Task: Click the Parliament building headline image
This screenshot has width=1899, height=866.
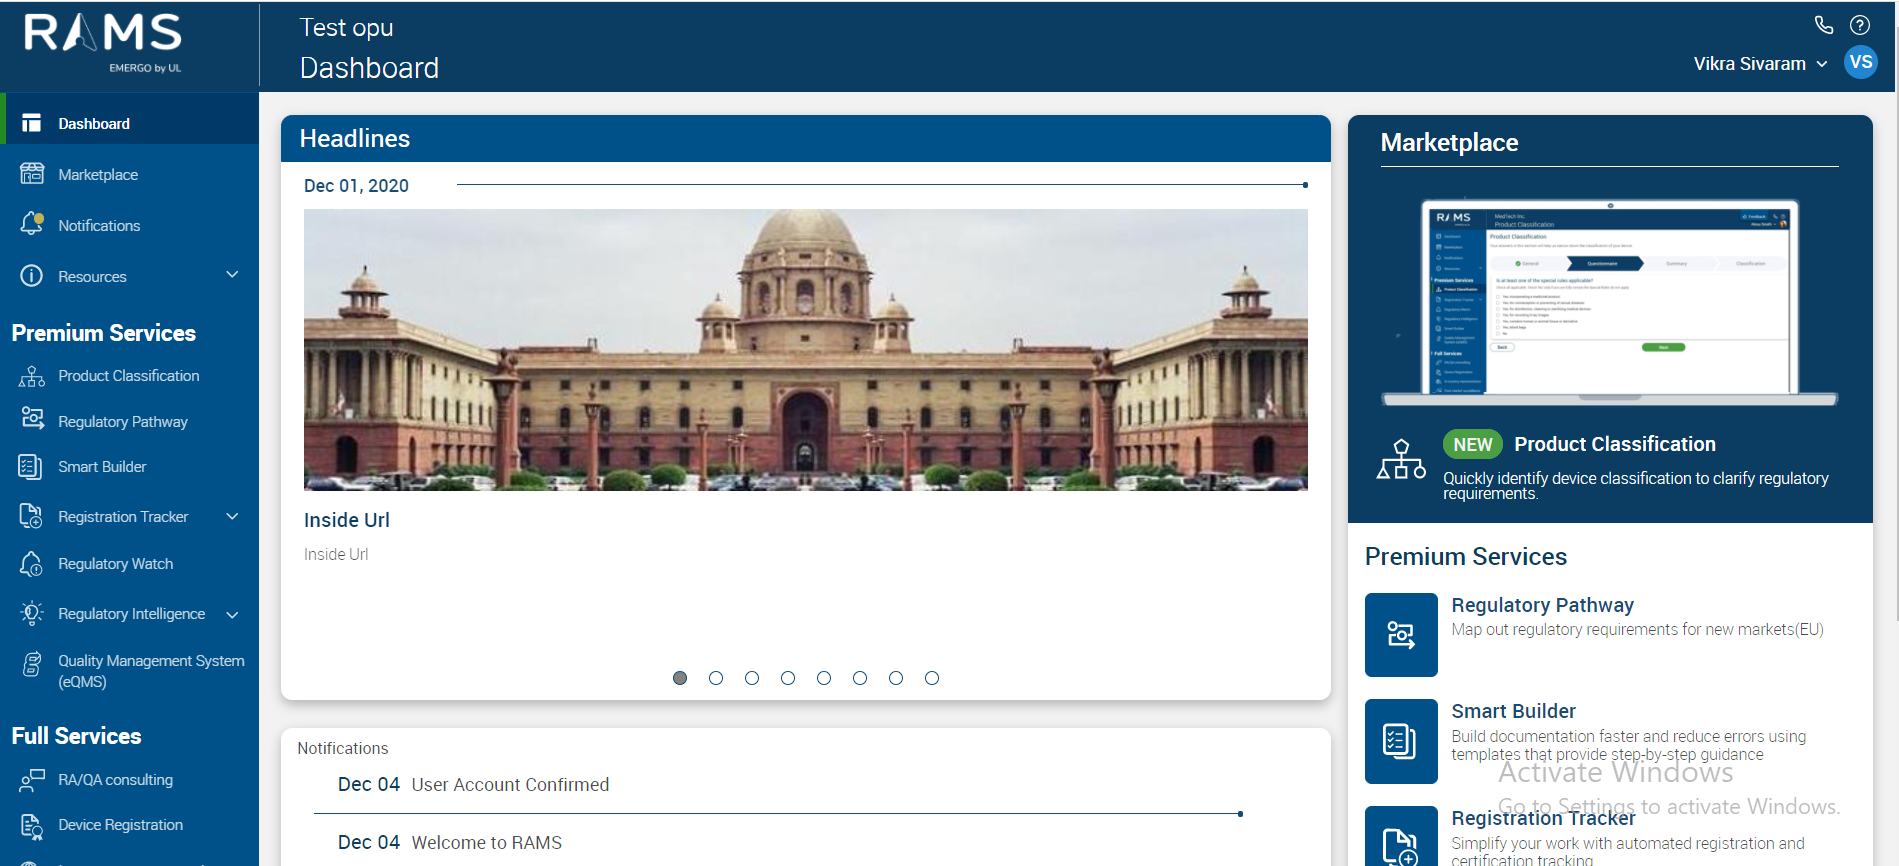Action: pos(806,350)
